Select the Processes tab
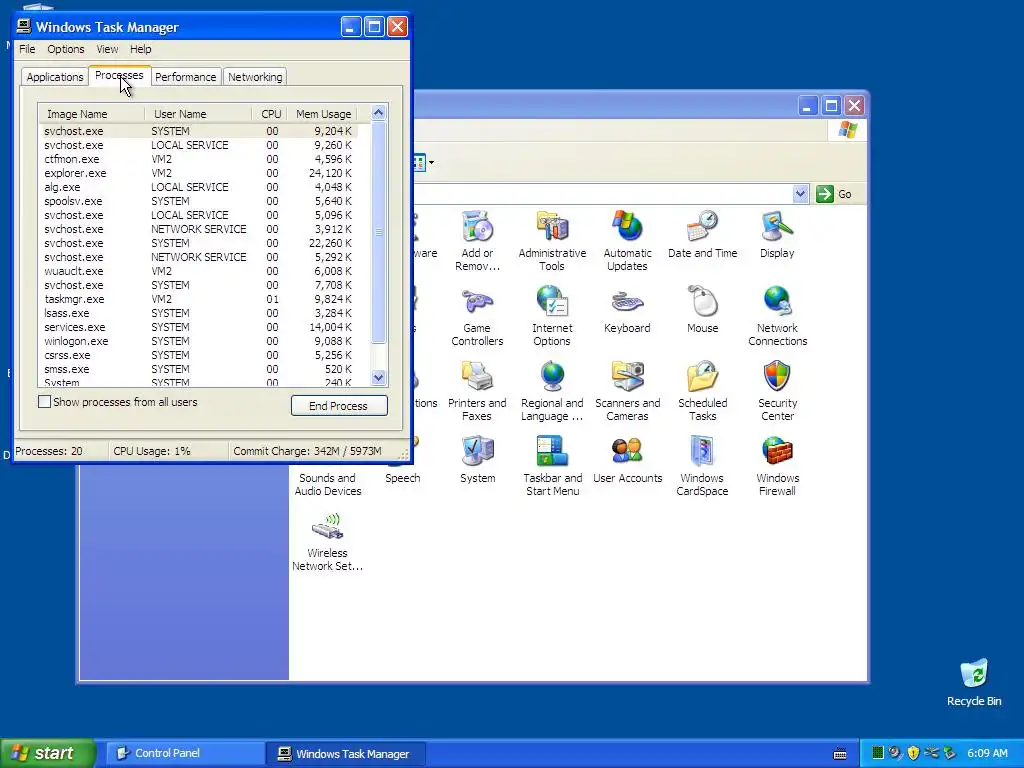This screenshot has width=1024, height=768. (x=119, y=75)
